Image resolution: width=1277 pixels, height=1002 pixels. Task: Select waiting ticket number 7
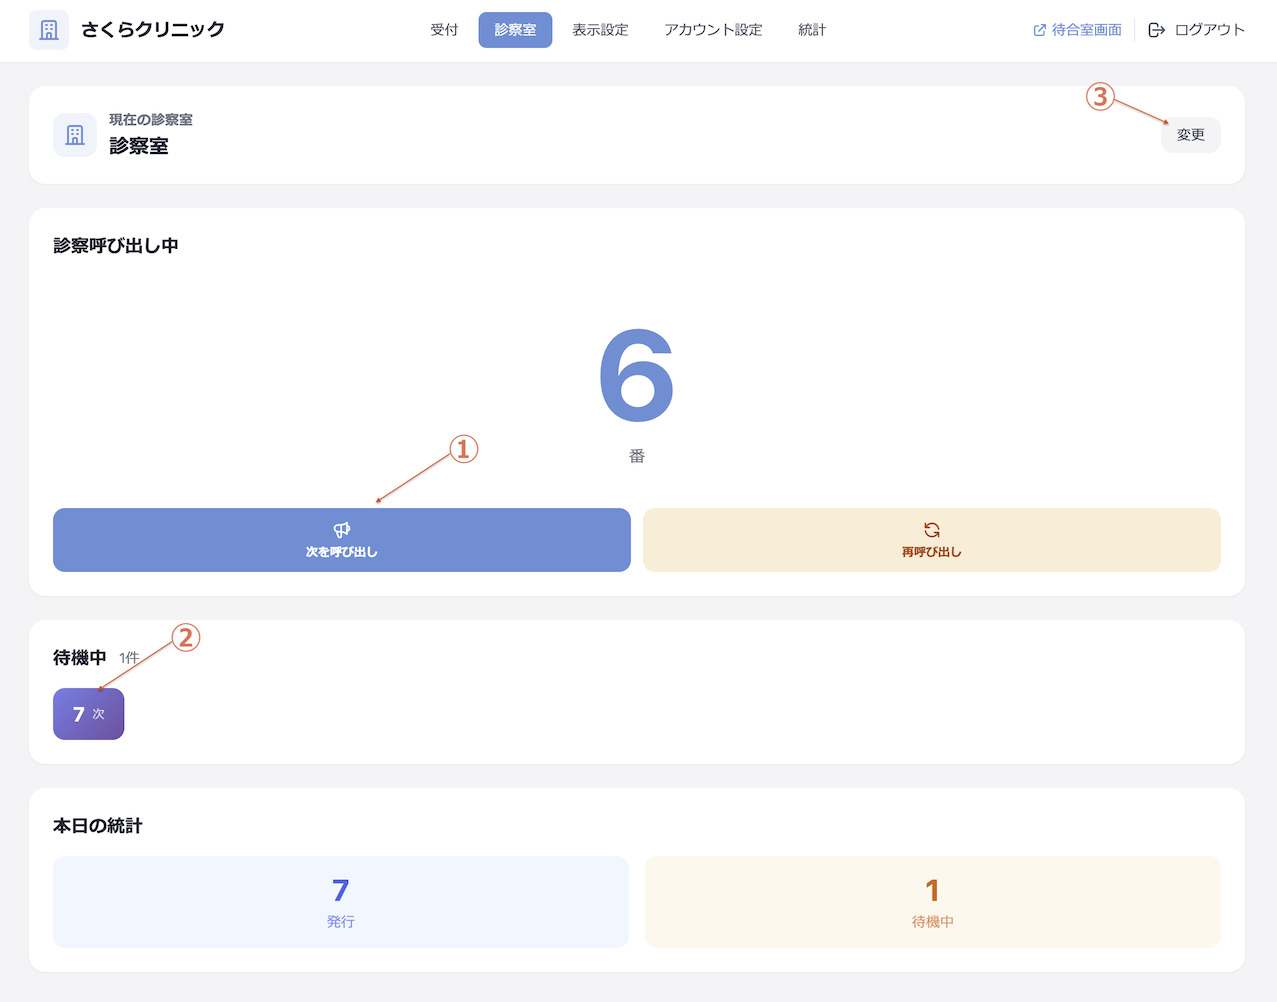[88, 714]
